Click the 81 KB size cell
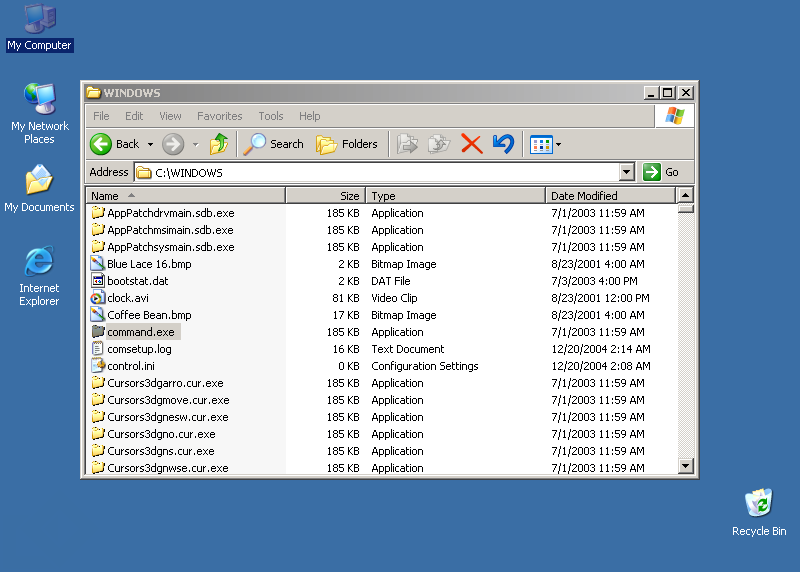800x572 pixels. [x=345, y=298]
